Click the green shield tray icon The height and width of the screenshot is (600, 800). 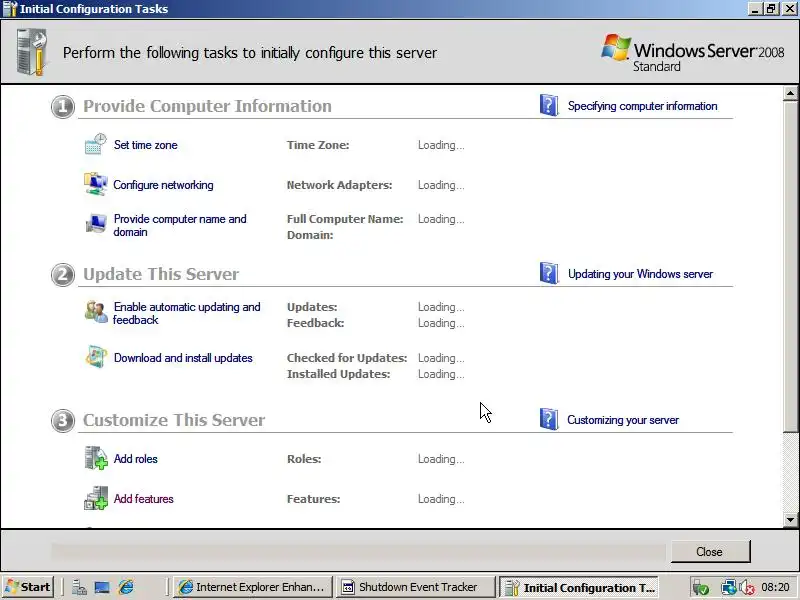coord(700,588)
